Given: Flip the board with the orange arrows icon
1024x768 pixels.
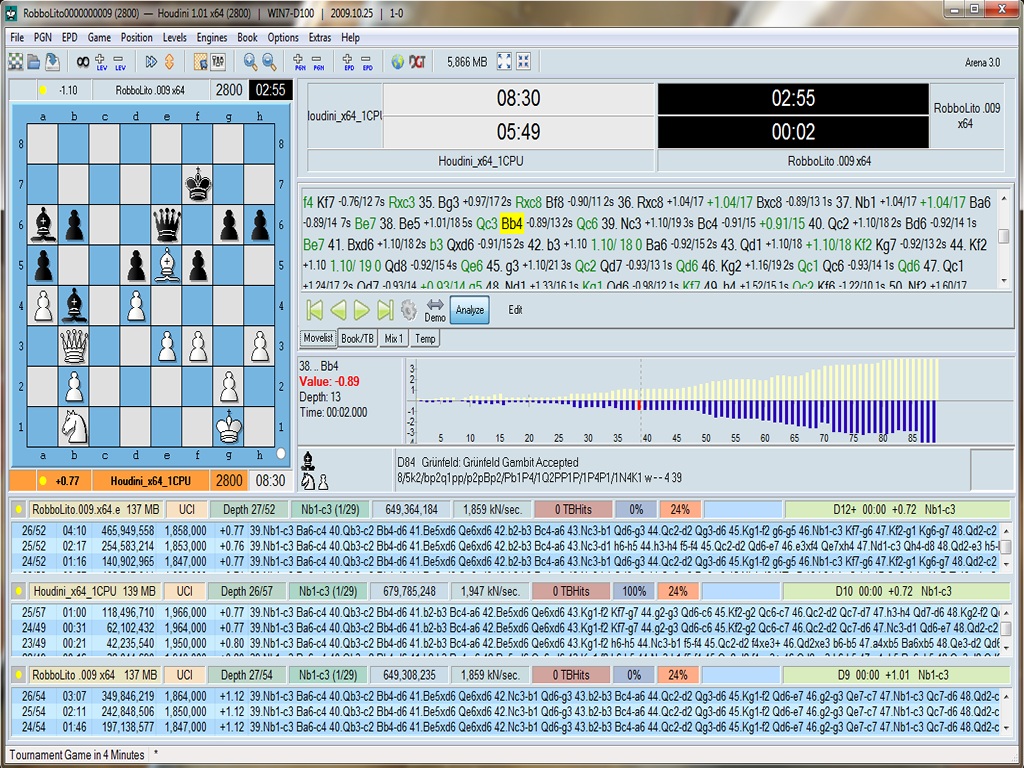Looking at the screenshot, I should click(x=169, y=61).
